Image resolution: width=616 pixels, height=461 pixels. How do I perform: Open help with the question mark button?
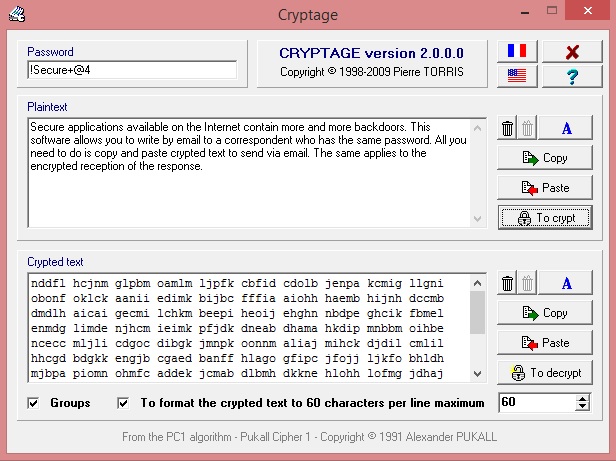click(572, 76)
